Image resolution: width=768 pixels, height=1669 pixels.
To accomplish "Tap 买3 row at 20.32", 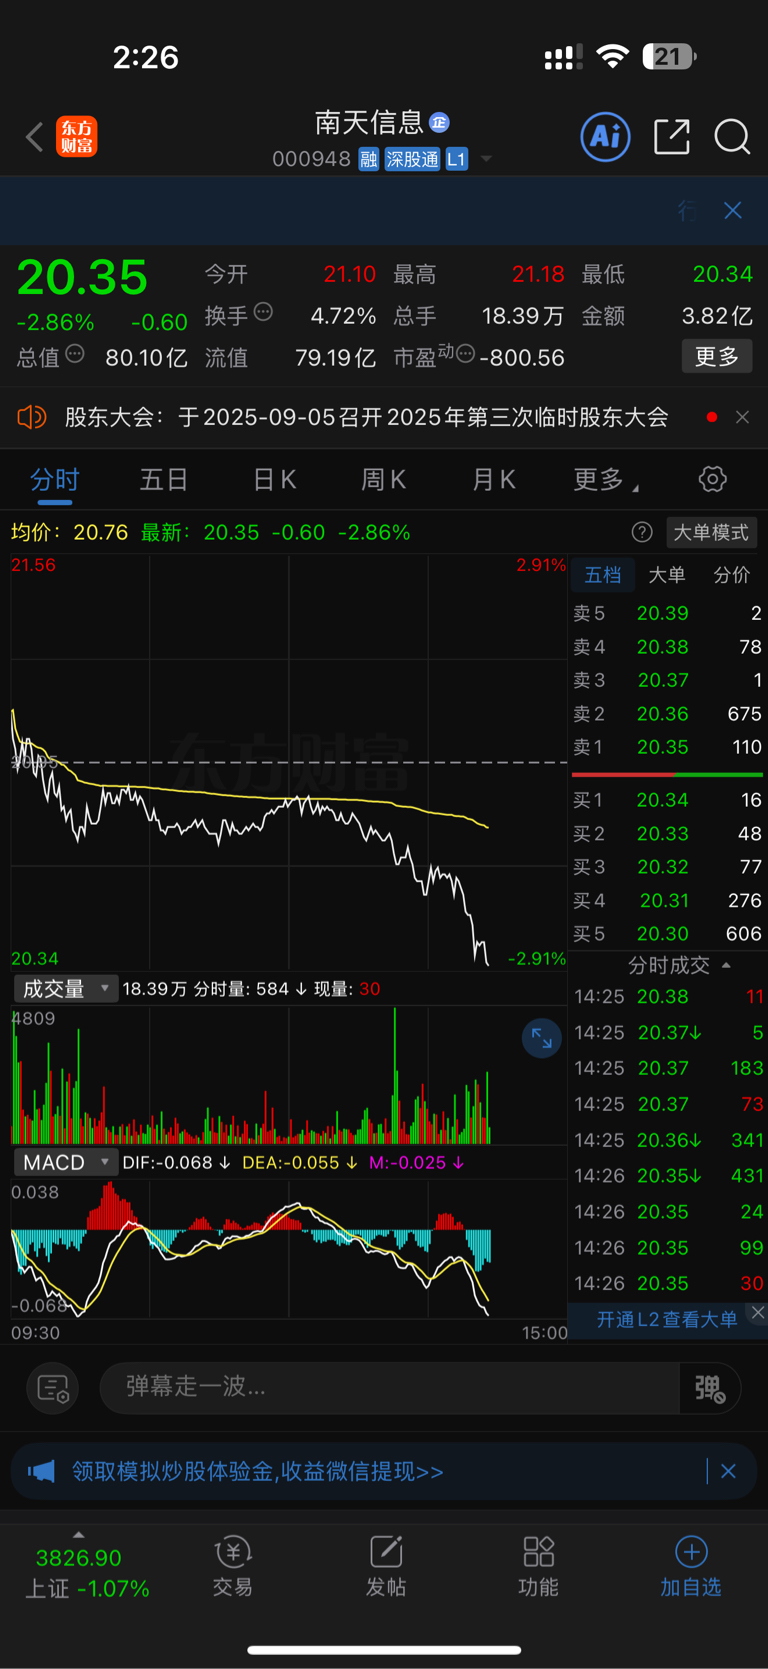I will [x=667, y=867].
